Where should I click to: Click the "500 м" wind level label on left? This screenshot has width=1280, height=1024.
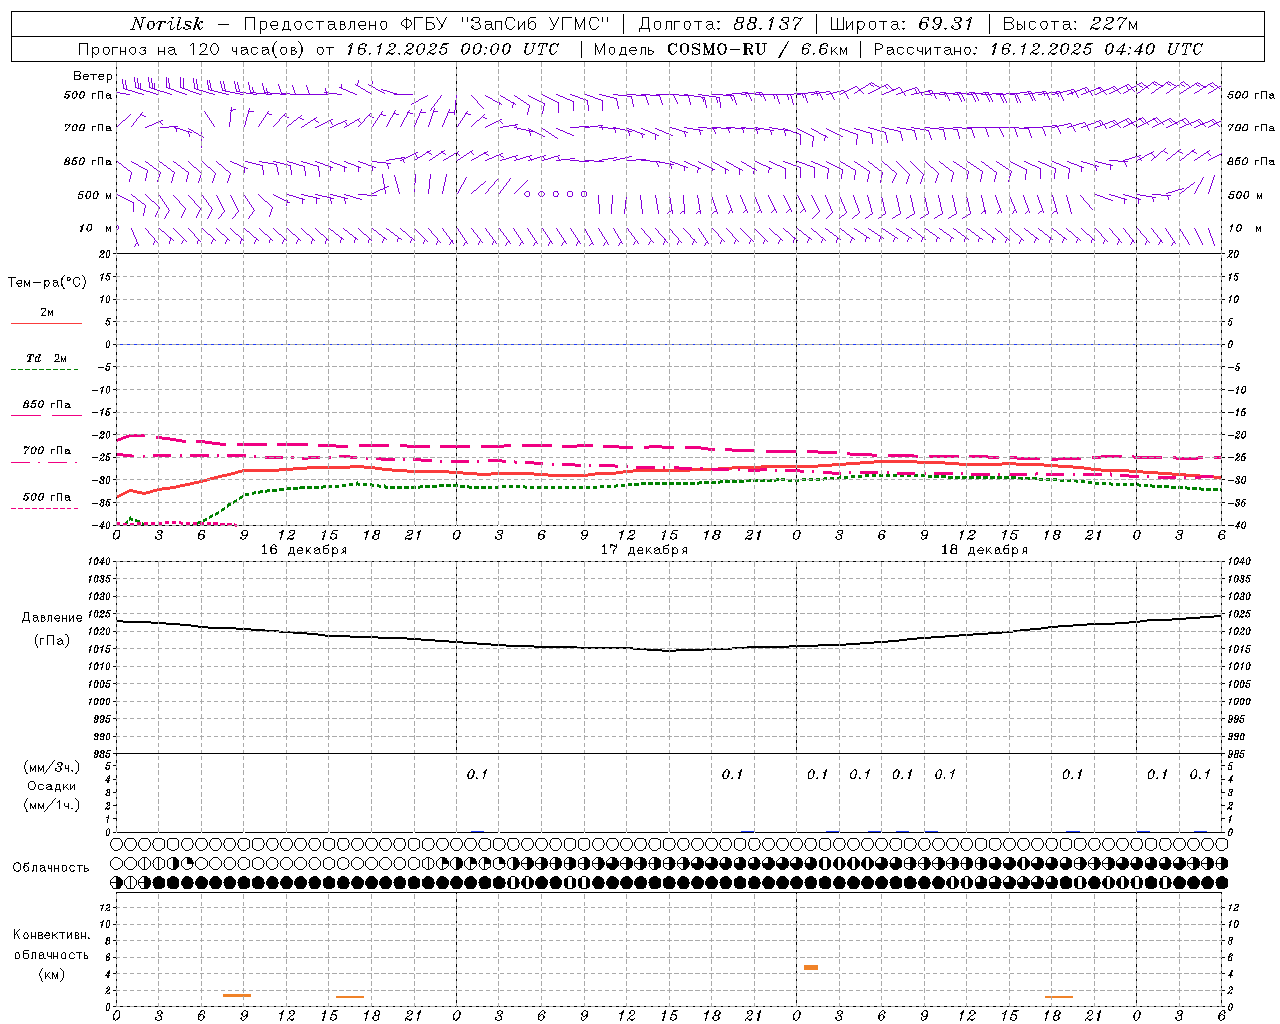click(96, 195)
